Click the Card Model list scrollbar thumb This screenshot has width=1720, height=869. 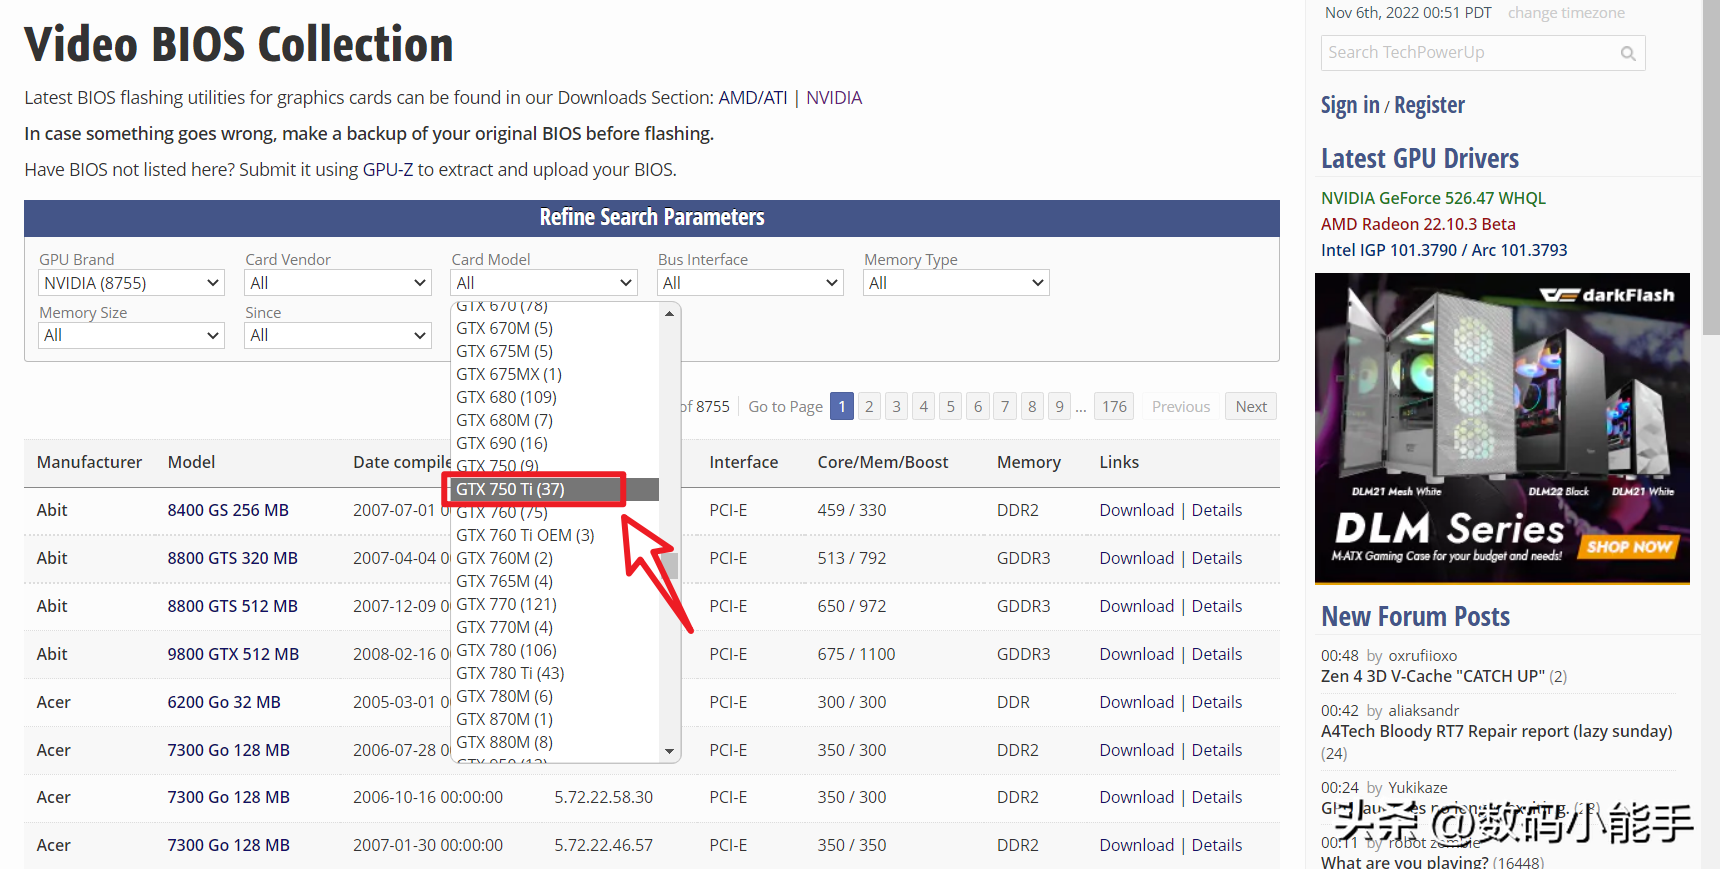click(x=671, y=566)
